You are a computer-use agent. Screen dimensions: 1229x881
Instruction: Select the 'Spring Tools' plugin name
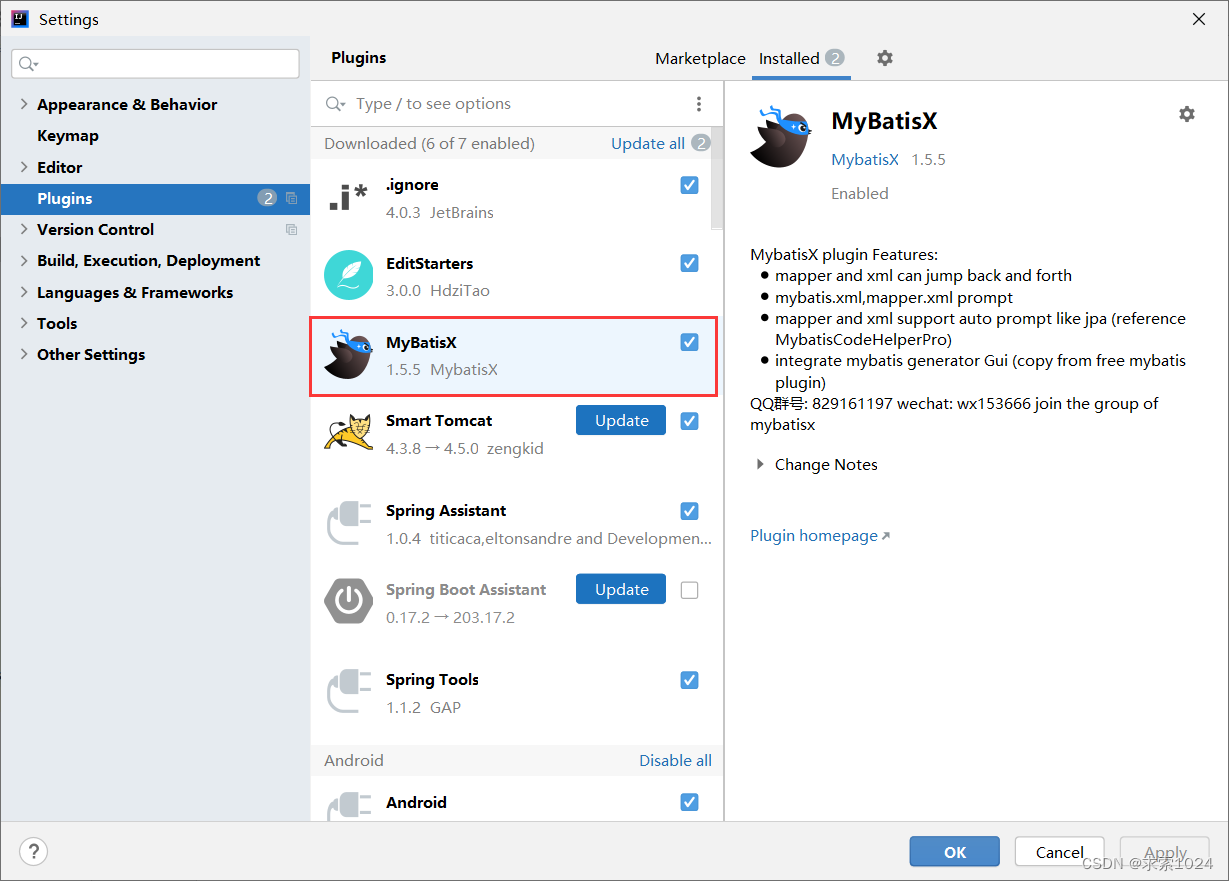pos(432,680)
